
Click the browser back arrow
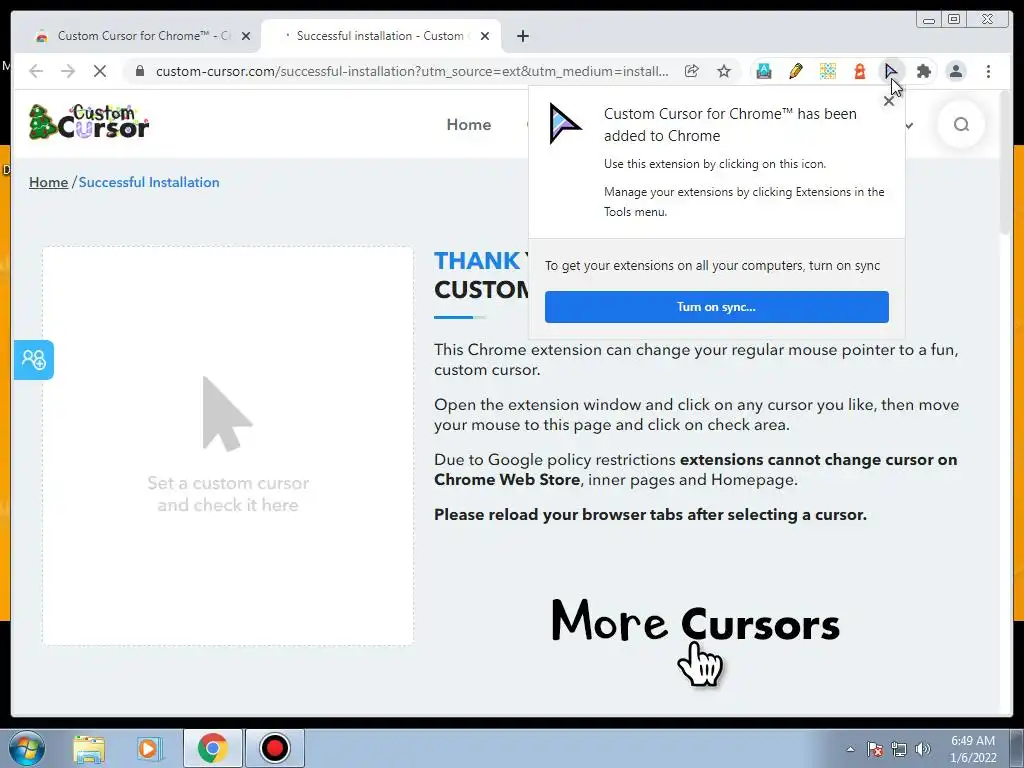pos(36,71)
